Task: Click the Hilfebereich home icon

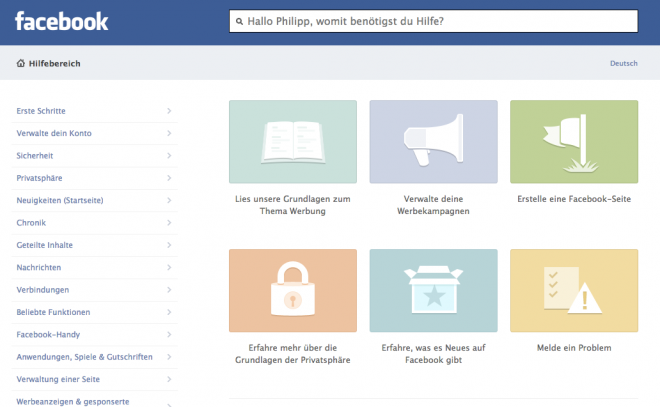Action: point(21,63)
